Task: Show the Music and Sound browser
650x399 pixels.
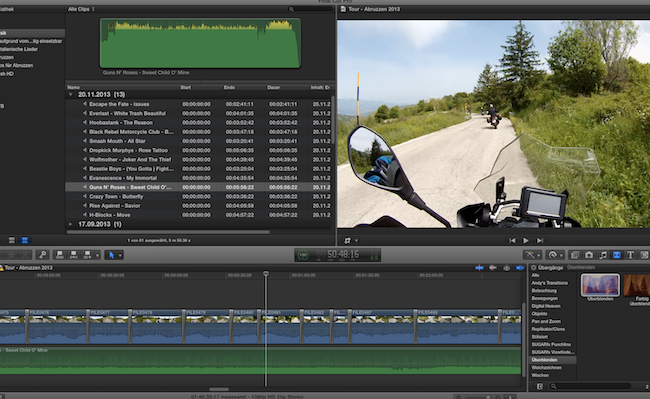Action: [x=603, y=255]
